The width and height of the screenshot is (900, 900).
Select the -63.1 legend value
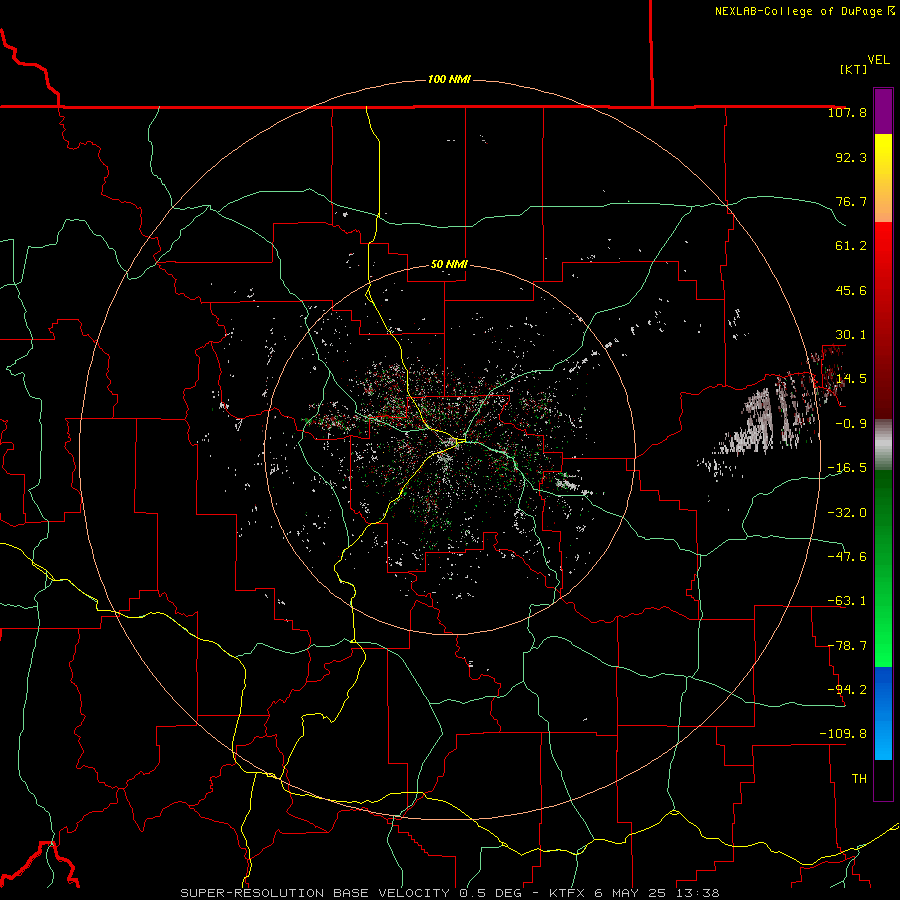pos(847,601)
